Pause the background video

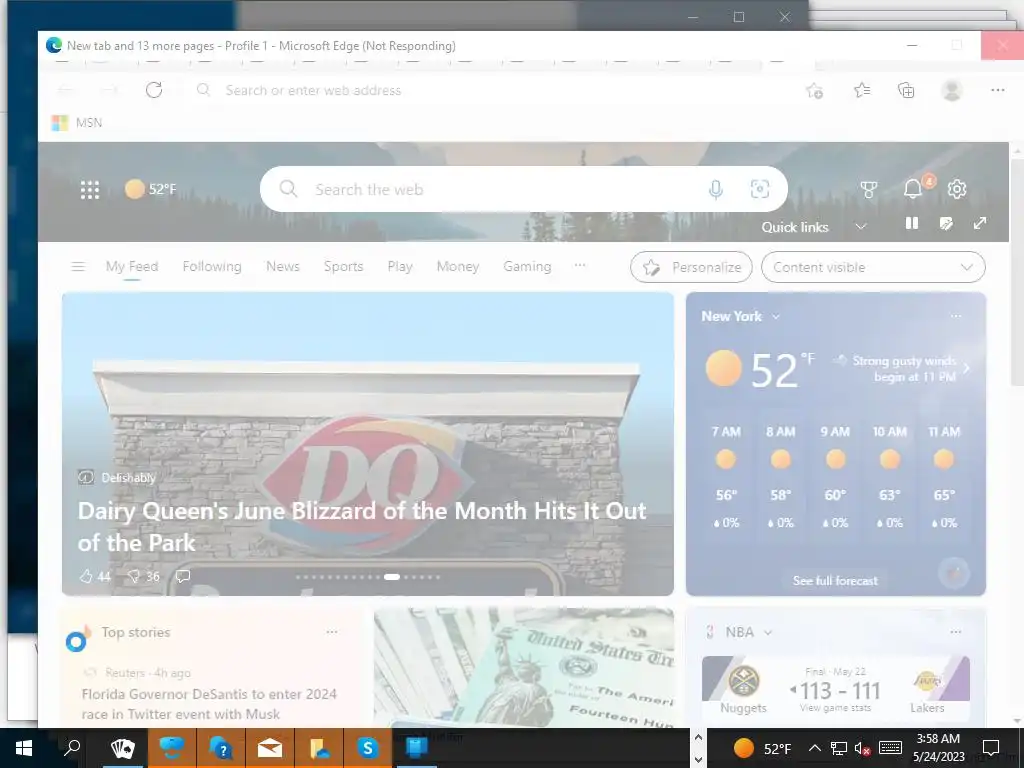pos(912,223)
